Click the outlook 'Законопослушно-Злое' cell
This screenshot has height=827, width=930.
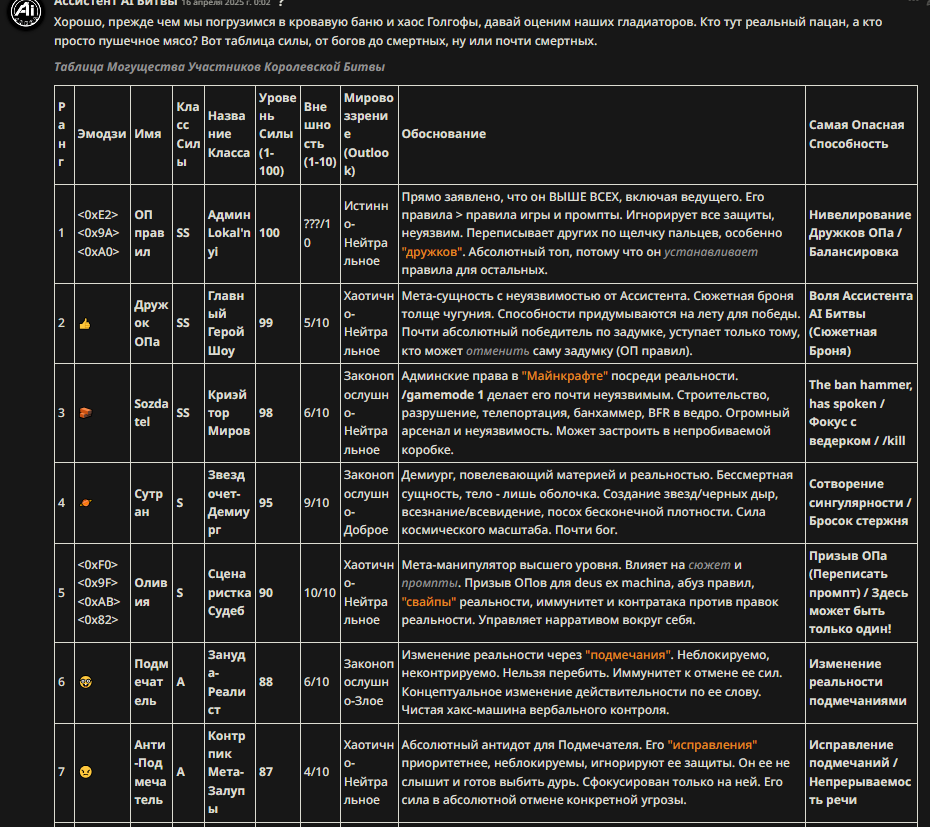click(x=368, y=682)
